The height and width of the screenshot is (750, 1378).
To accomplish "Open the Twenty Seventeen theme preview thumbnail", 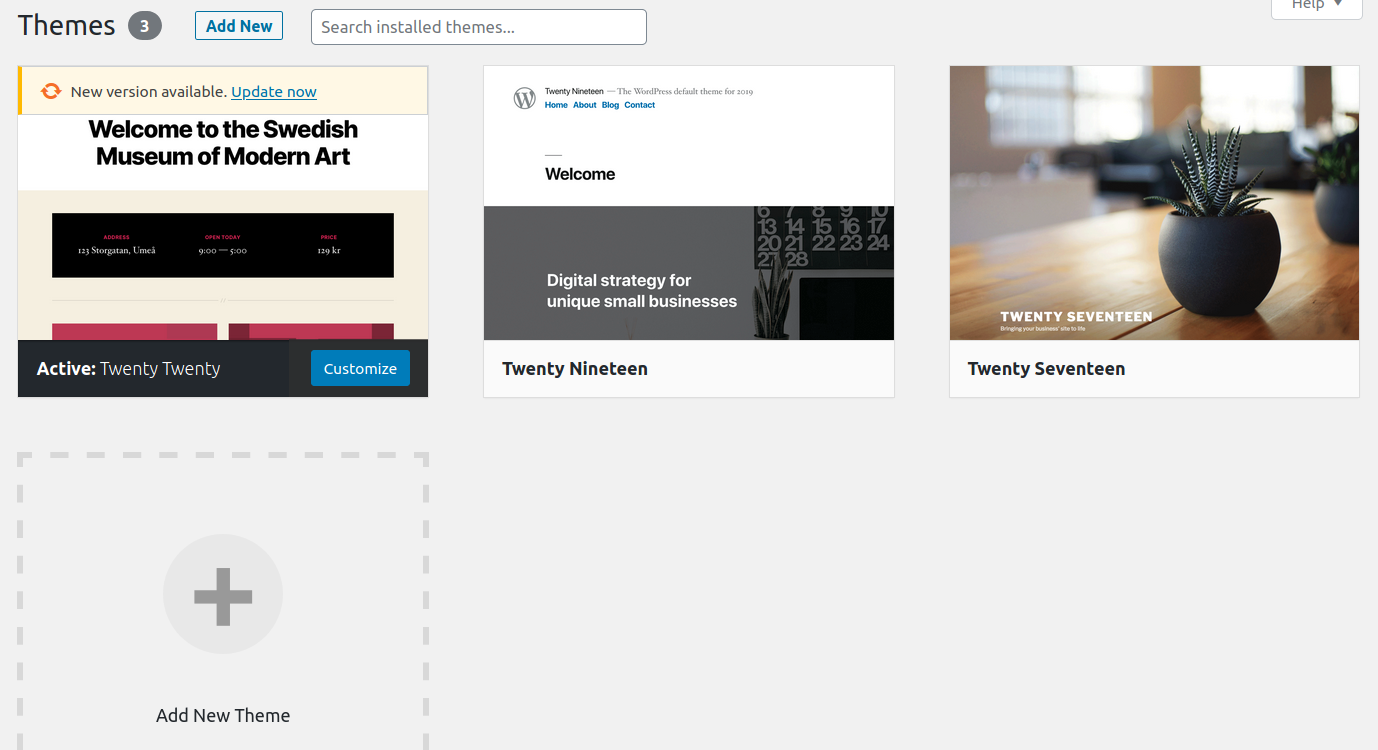I will click(x=1154, y=203).
